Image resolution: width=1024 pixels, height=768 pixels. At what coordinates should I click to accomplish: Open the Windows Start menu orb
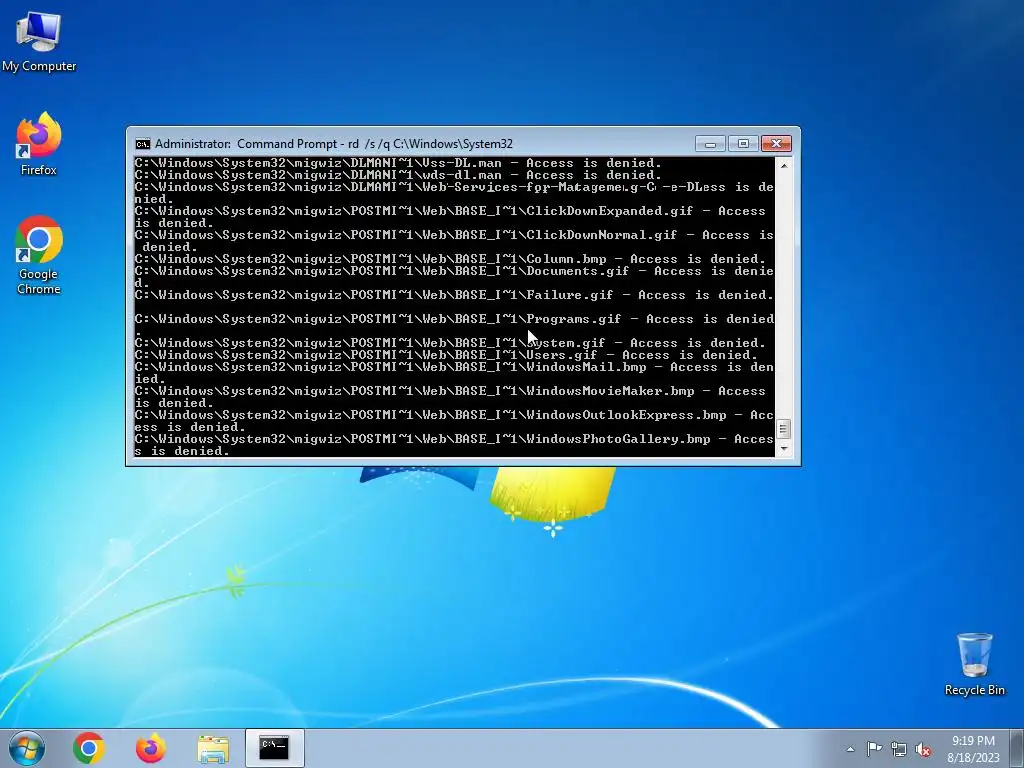[27, 748]
